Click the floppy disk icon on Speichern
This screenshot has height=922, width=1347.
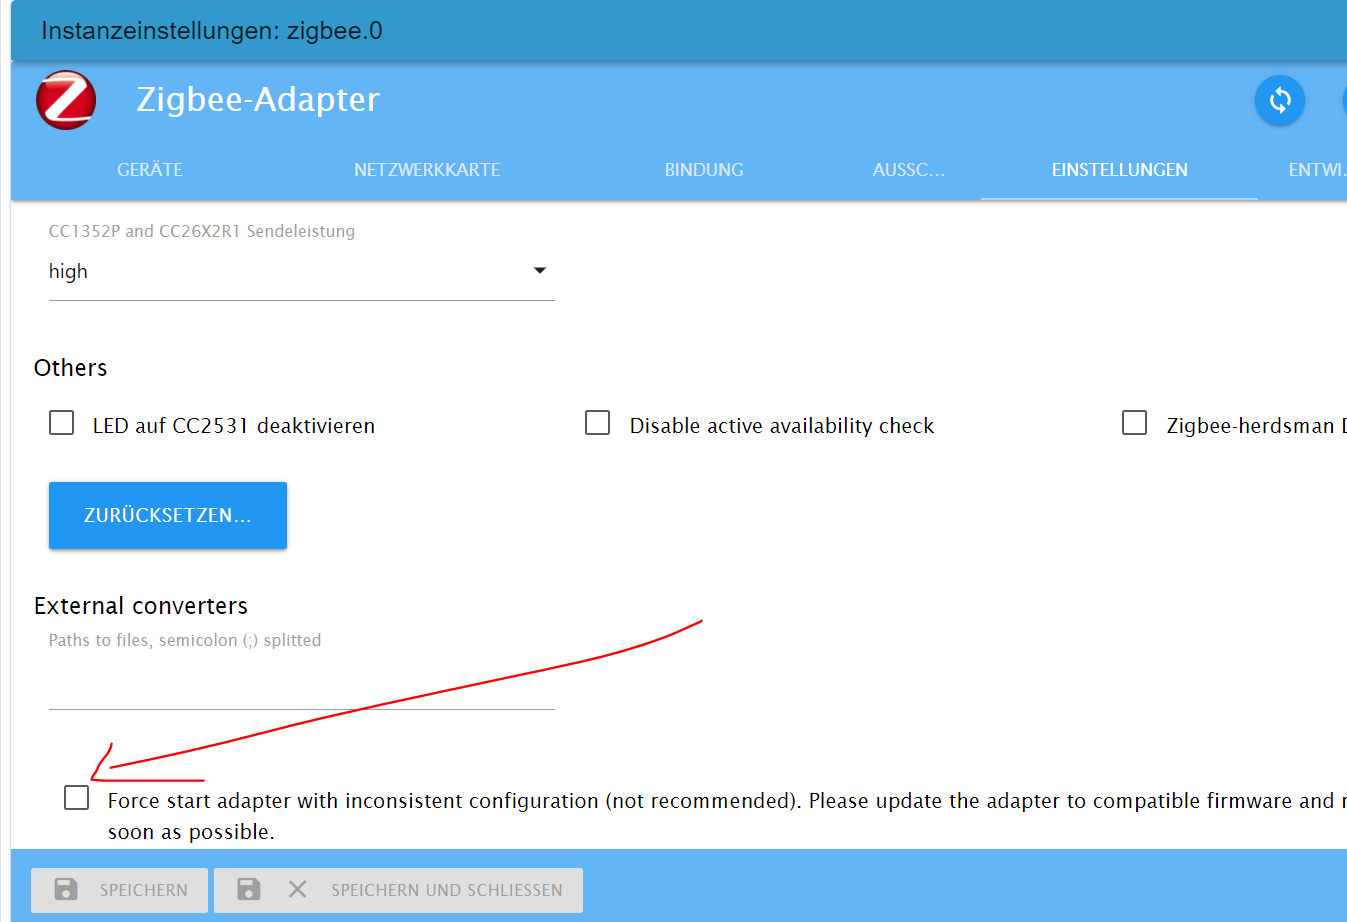pos(66,889)
